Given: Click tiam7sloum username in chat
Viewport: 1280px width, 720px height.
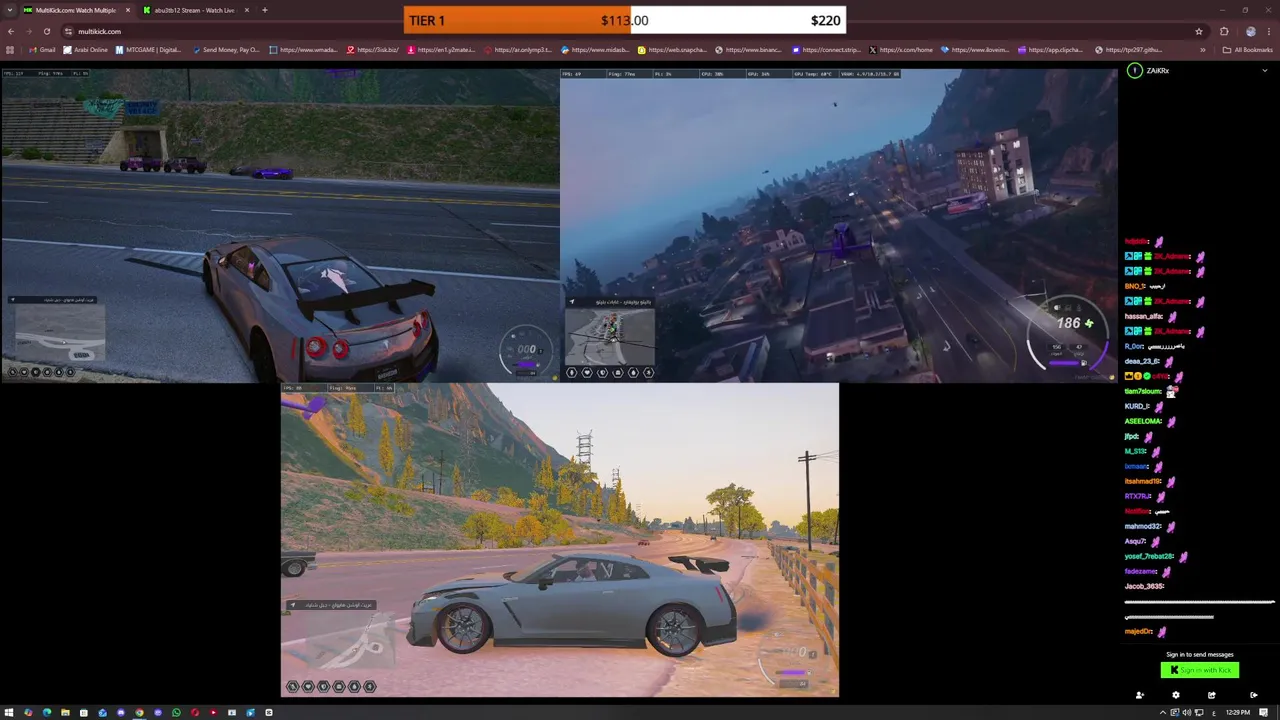Looking at the screenshot, I should point(1143,391).
